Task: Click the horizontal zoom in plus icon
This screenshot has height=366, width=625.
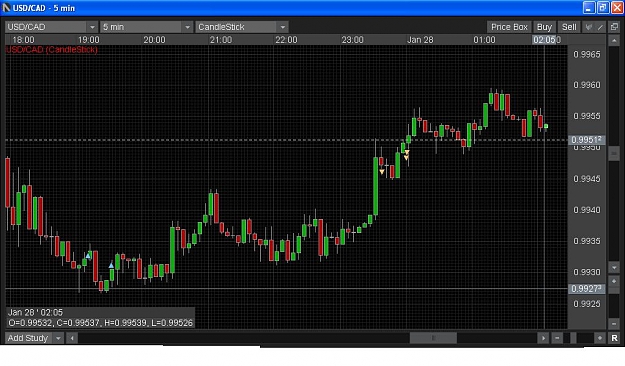Action: click(599, 338)
